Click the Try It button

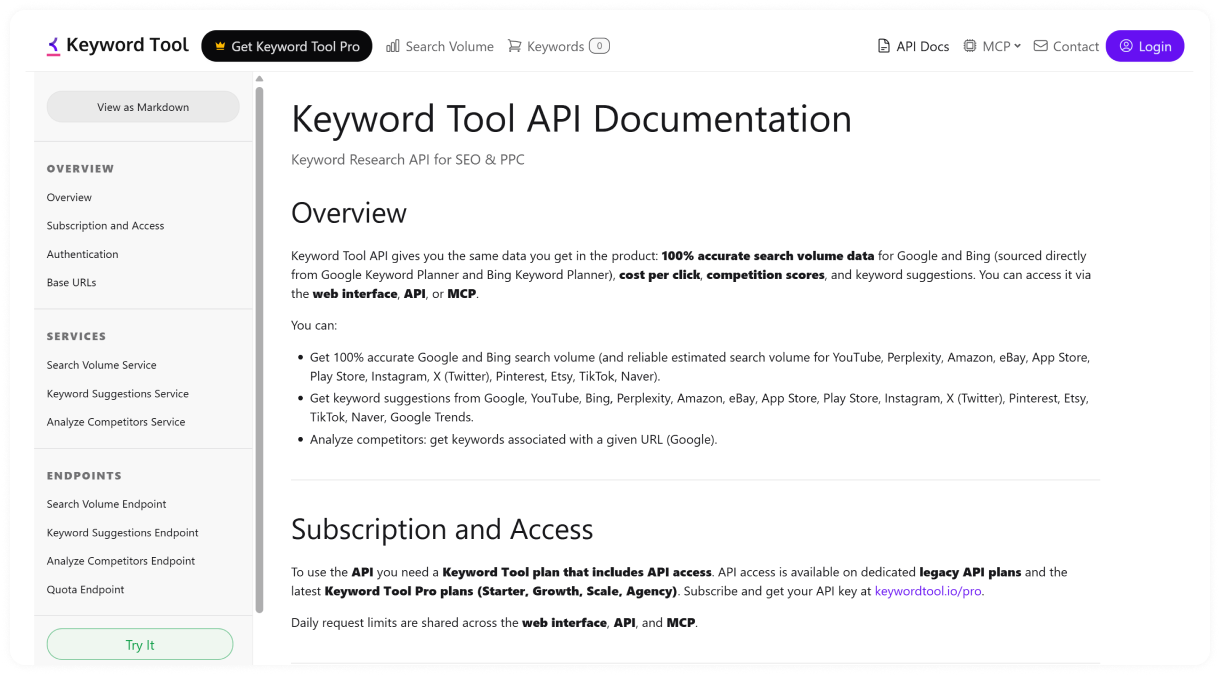point(140,645)
